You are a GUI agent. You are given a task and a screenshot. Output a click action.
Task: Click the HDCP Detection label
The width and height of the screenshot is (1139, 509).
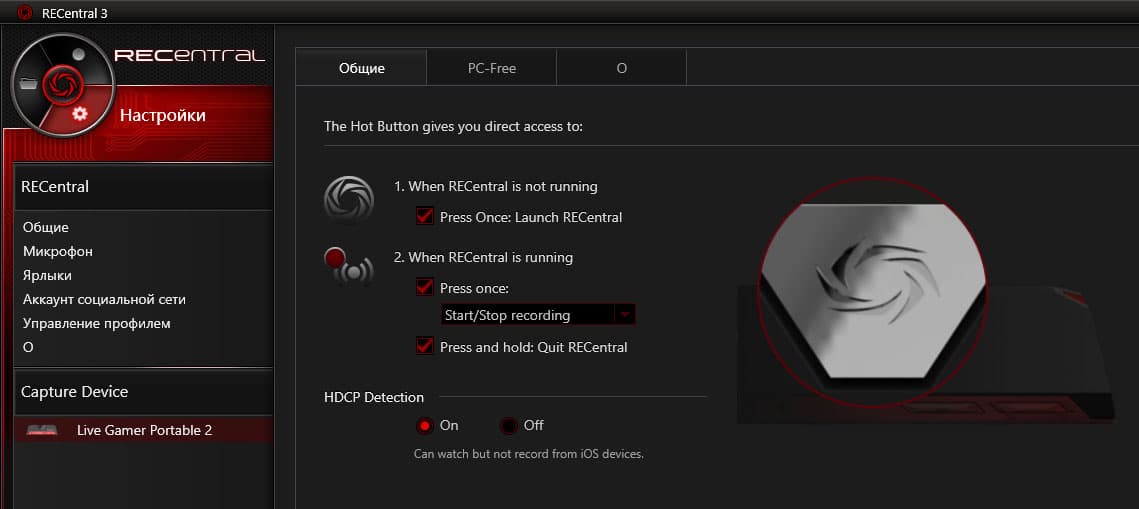point(374,397)
